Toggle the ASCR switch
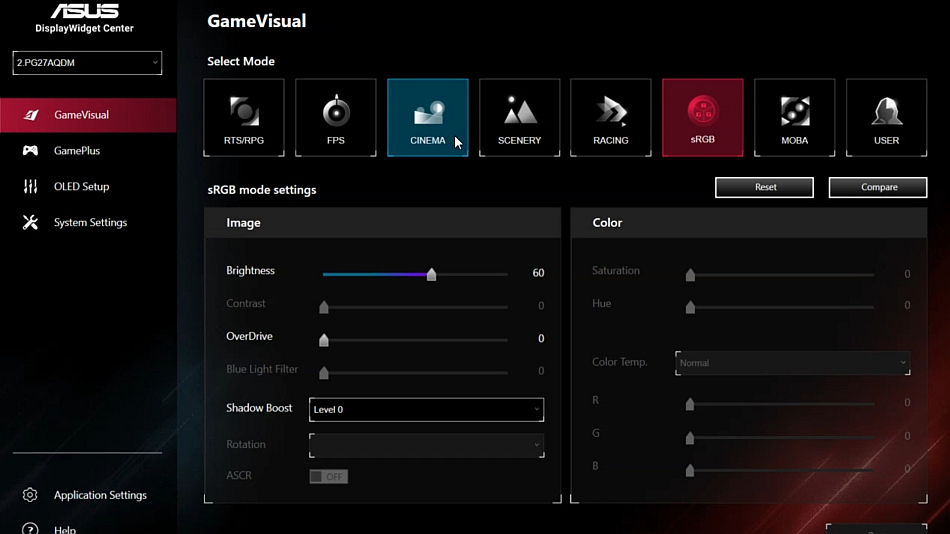The width and height of the screenshot is (950, 534). coord(328,476)
